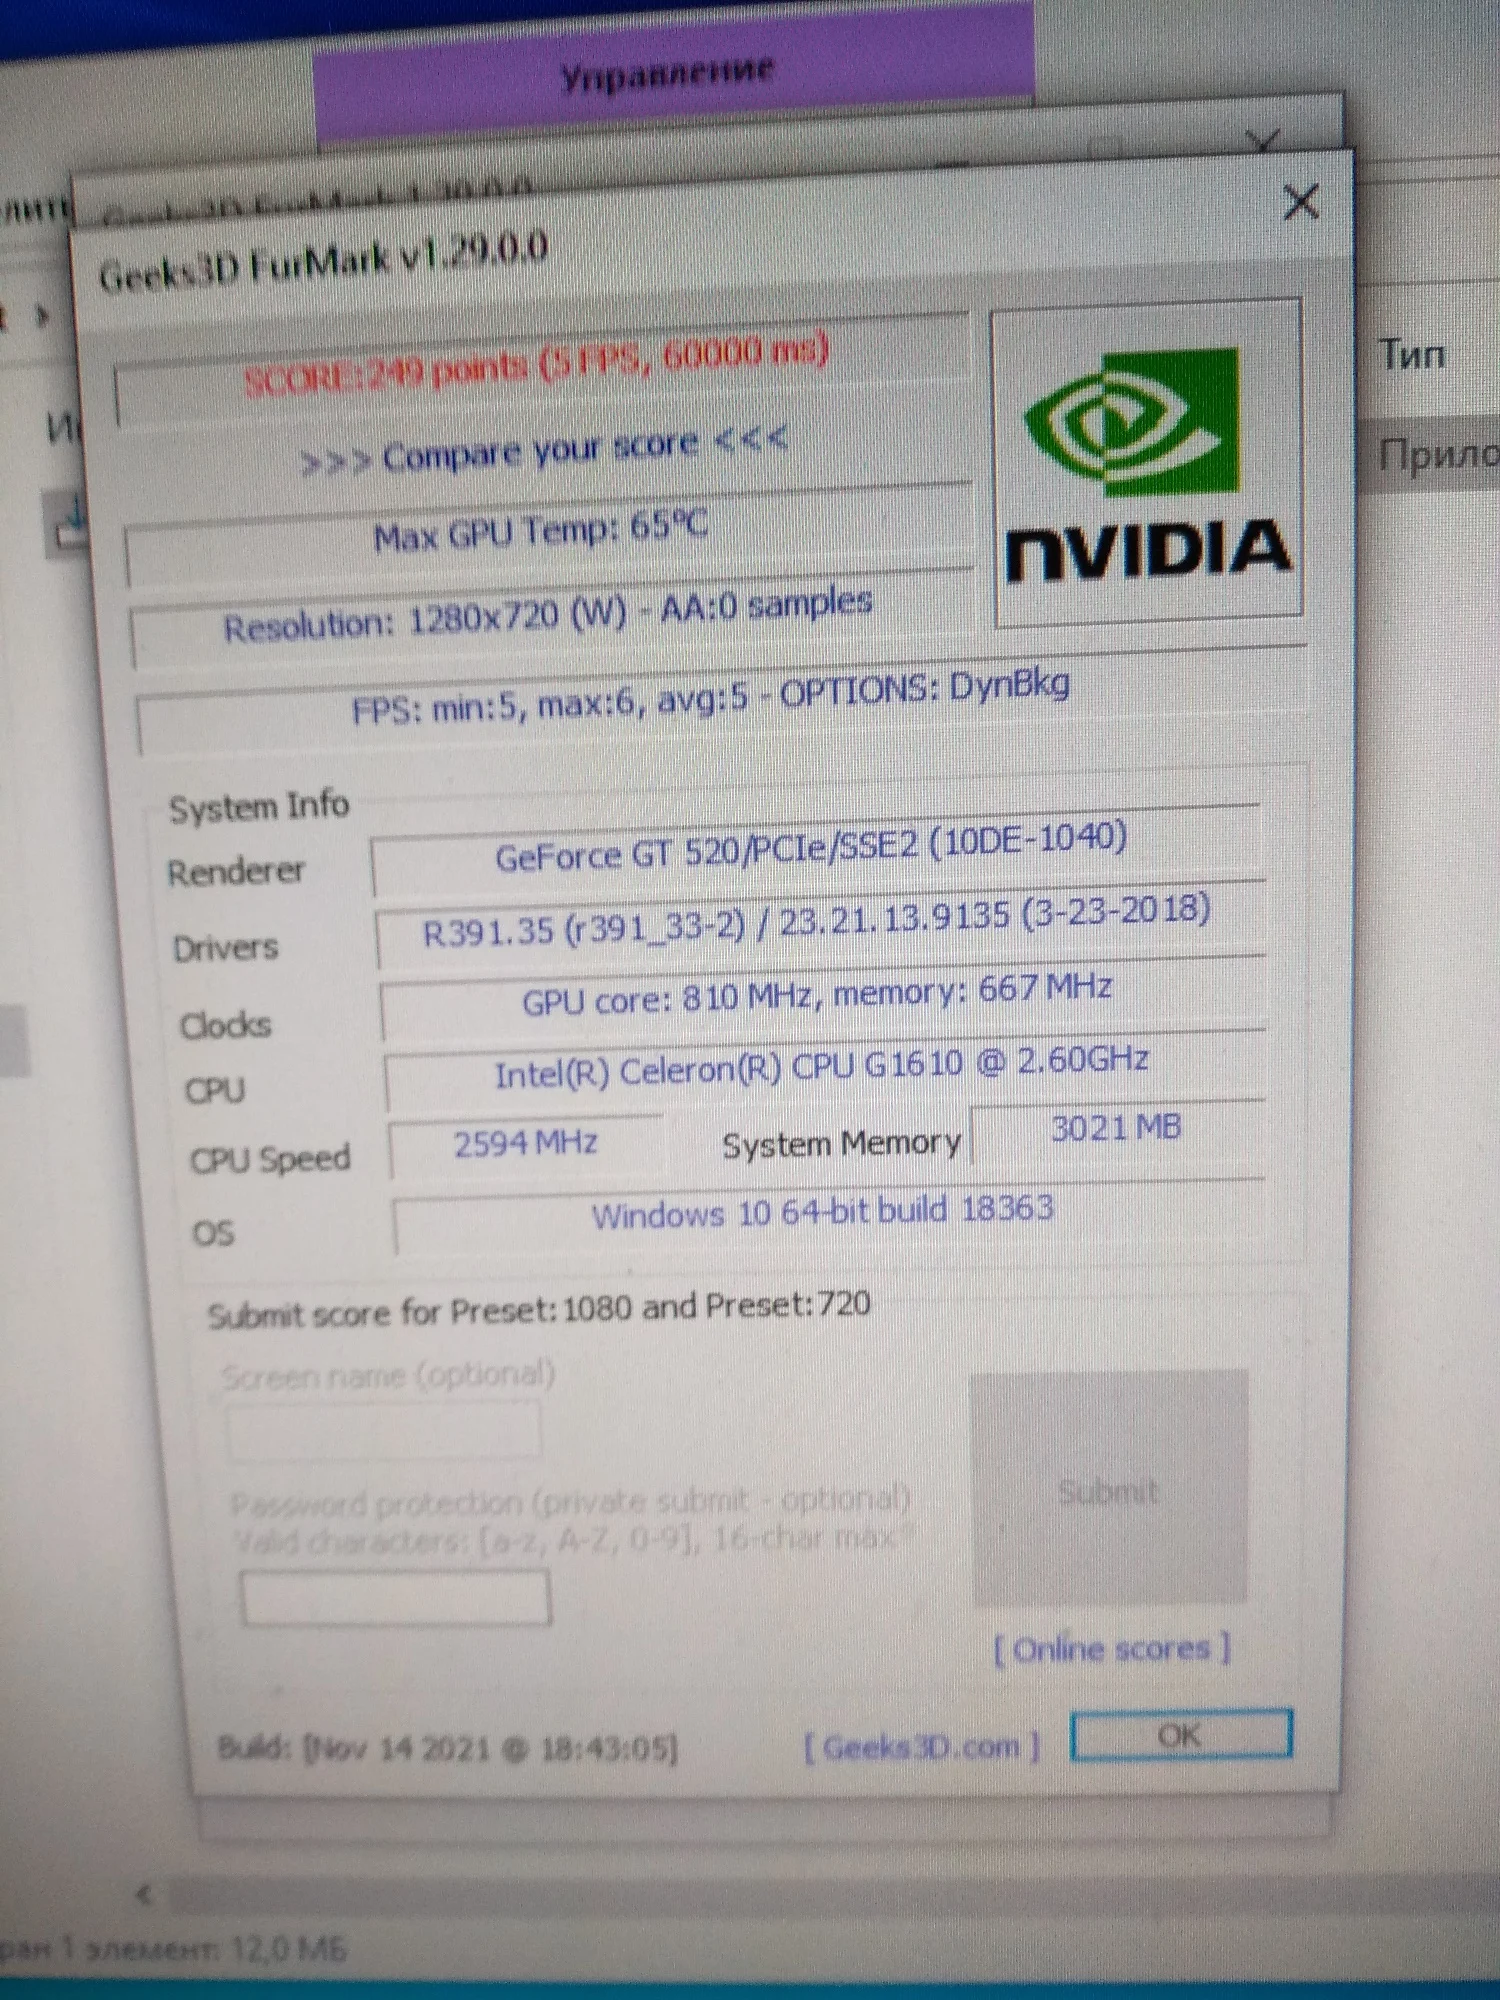Image resolution: width=1500 pixels, height=2000 pixels.
Task: Click the System Info group heading
Action: (x=259, y=807)
